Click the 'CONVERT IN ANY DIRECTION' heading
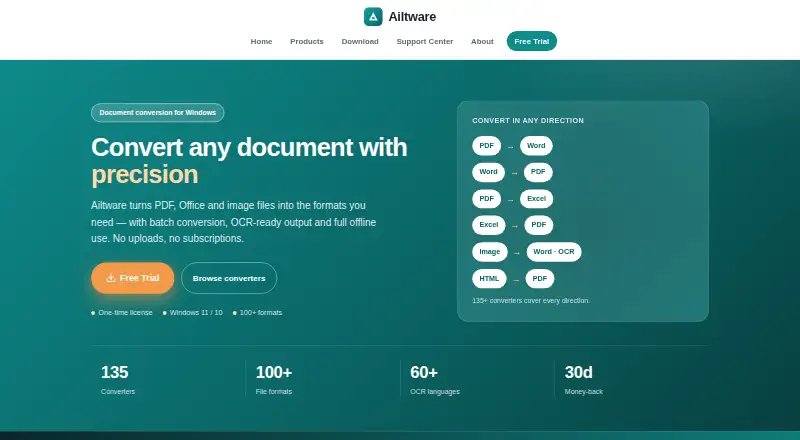800x440 pixels. [x=528, y=120]
